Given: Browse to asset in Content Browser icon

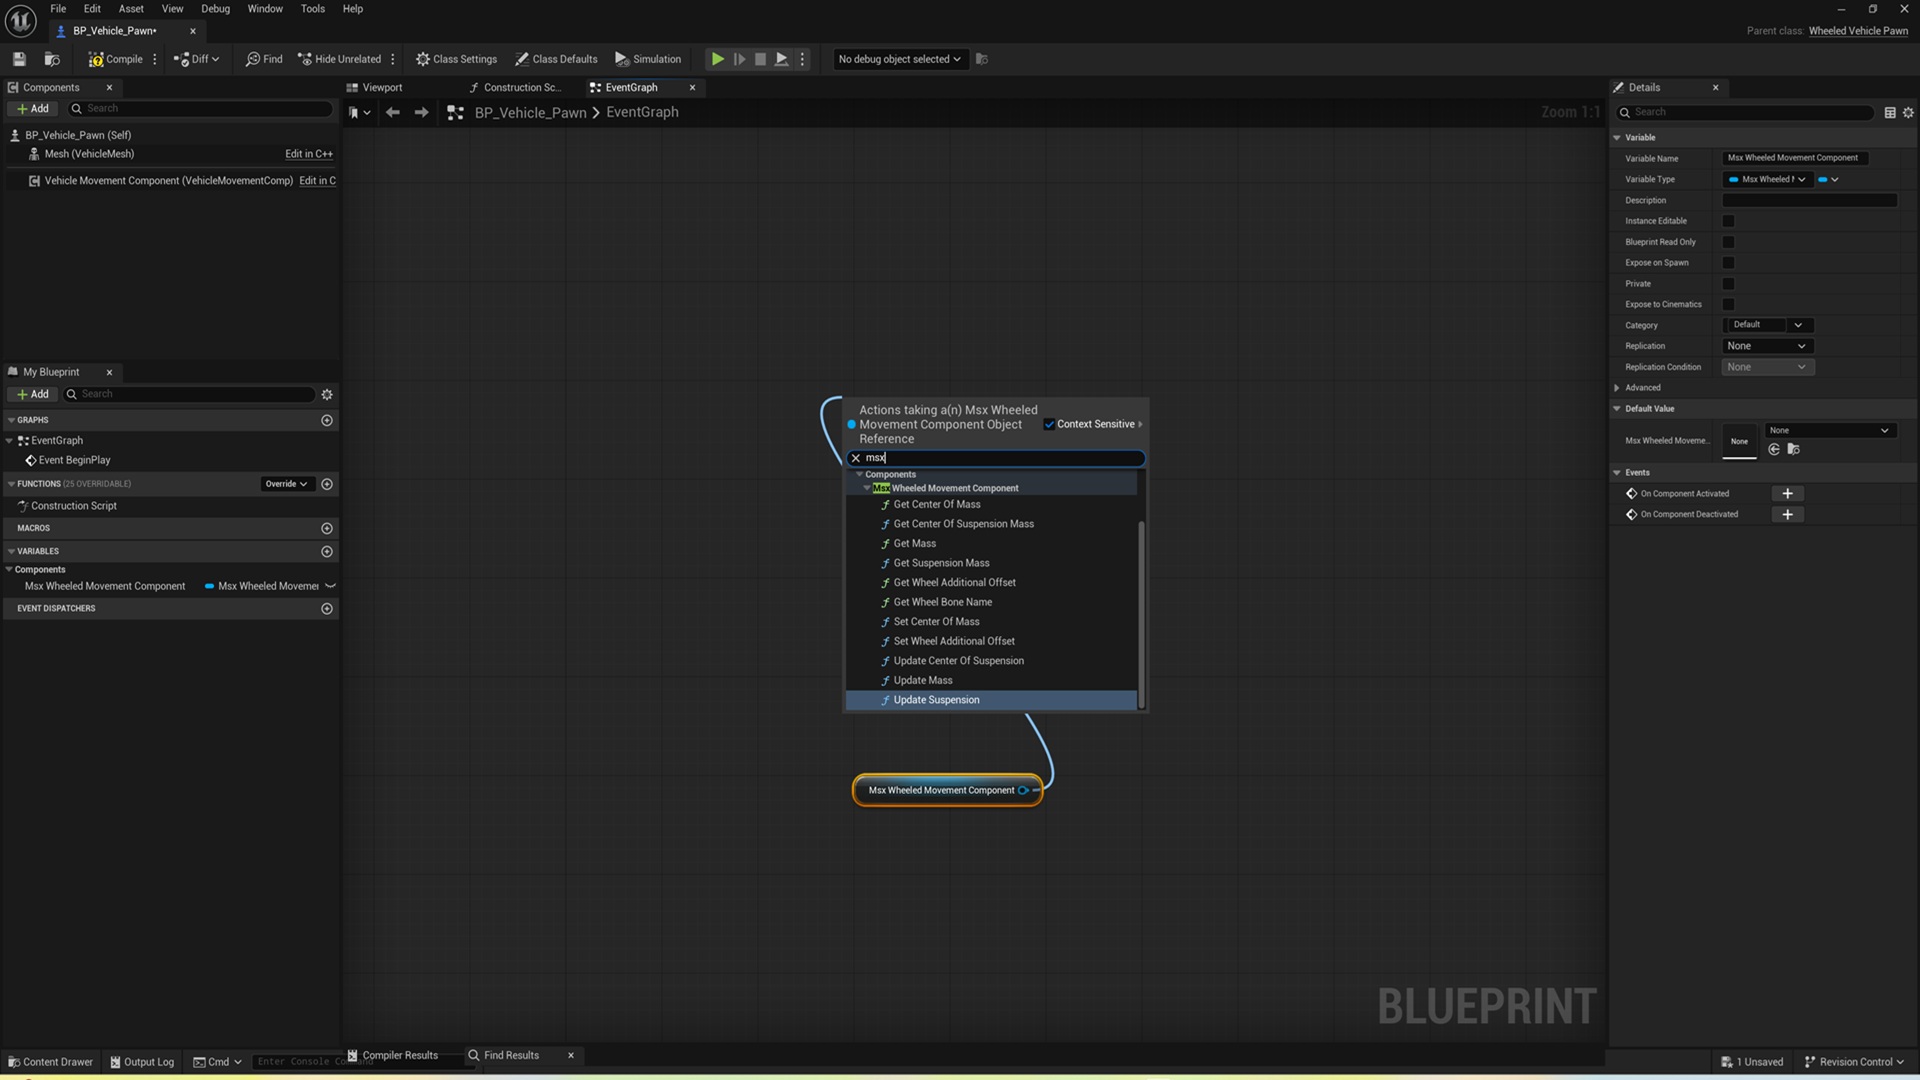Looking at the screenshot, I should point(52,59).
